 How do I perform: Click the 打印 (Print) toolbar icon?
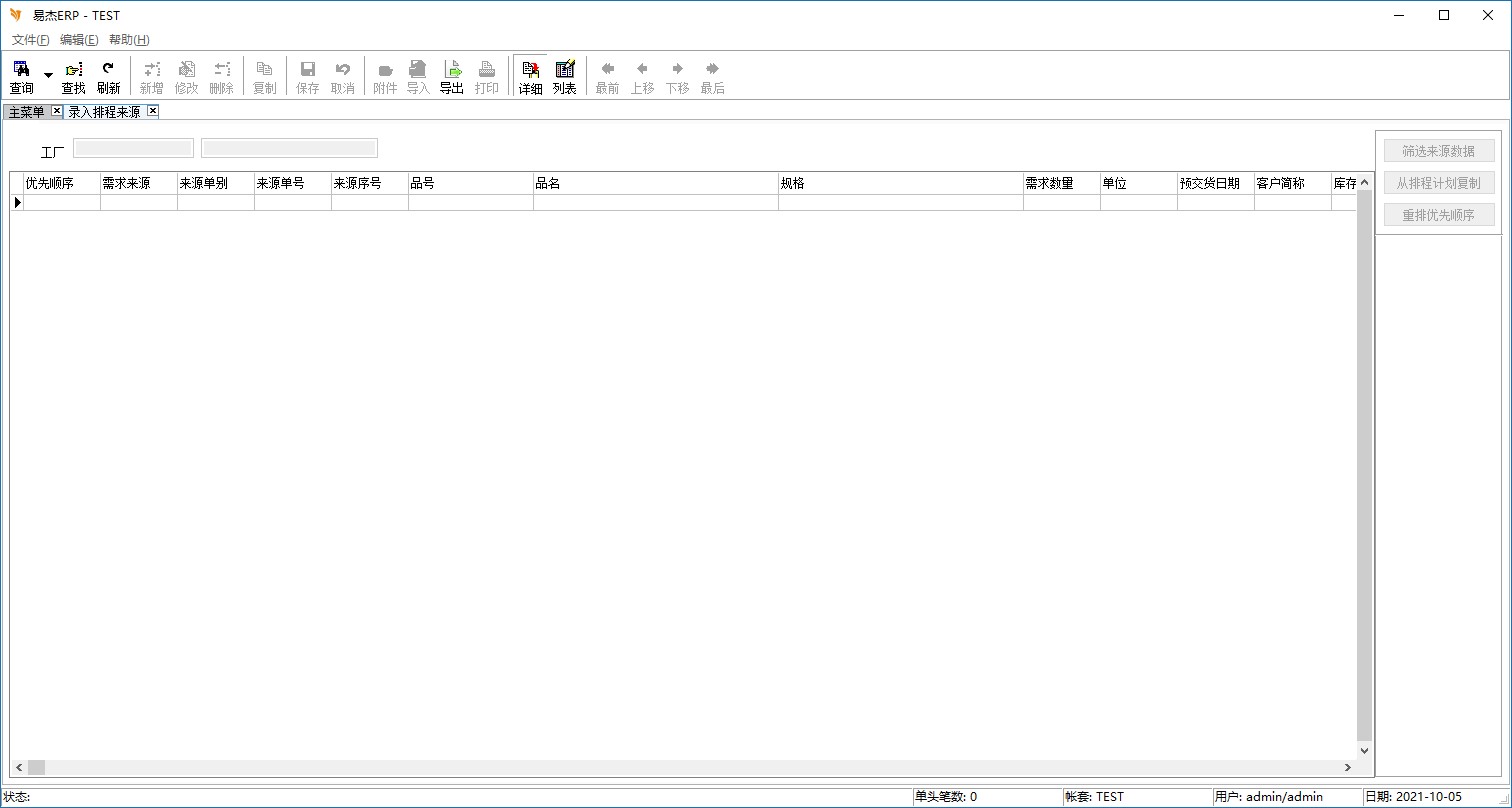click(487, 77)
